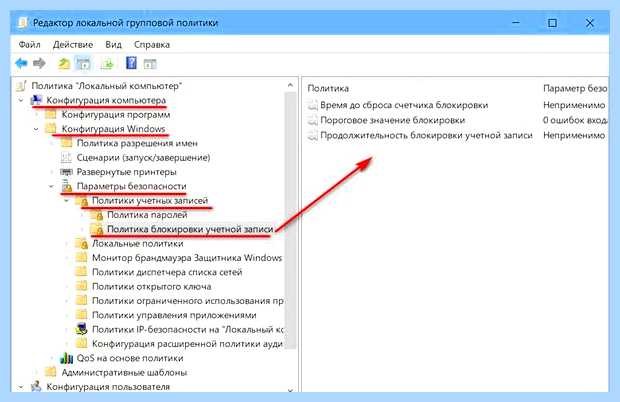
Task: Click the Политика паролей folder icon
Action: click(x=97, y=215)
